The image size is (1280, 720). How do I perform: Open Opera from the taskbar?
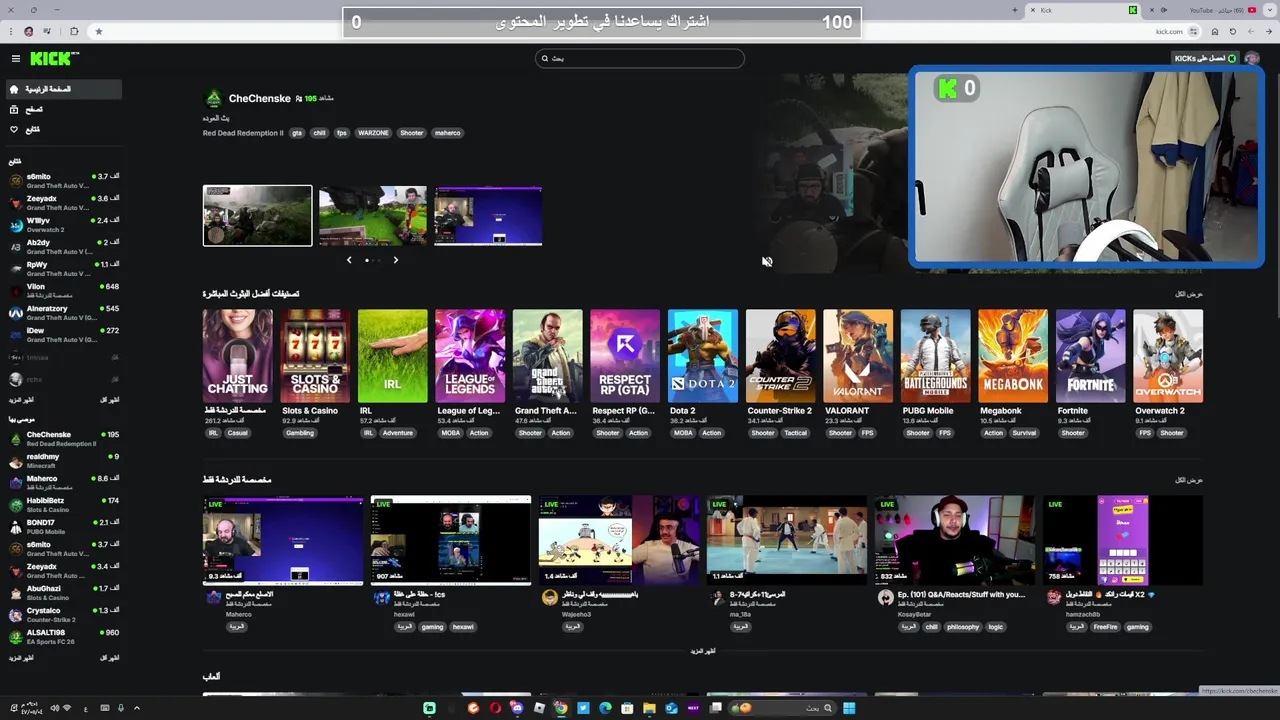pos(495,708)
